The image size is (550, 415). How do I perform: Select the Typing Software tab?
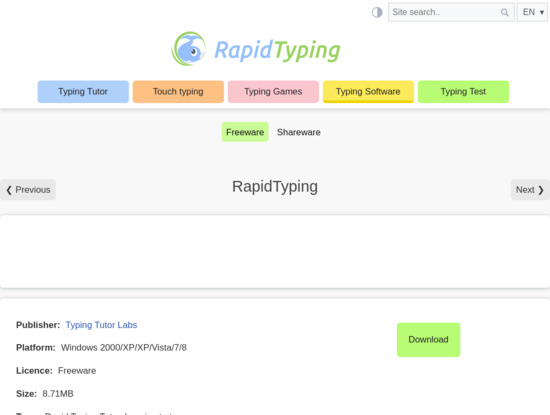pyautogui.click(x=368, y=92)
